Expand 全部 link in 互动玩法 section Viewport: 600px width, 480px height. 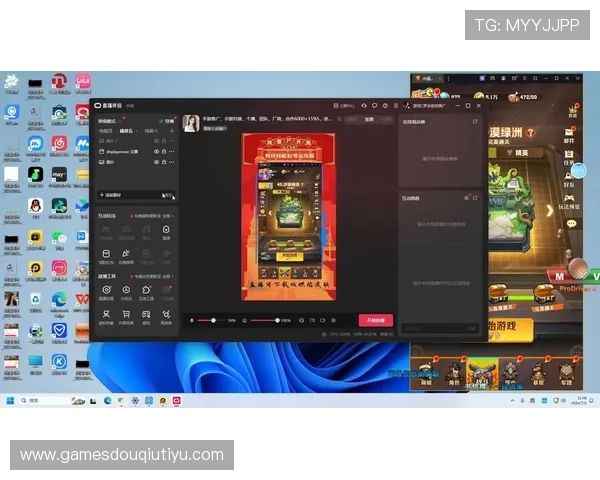(168, 216)
